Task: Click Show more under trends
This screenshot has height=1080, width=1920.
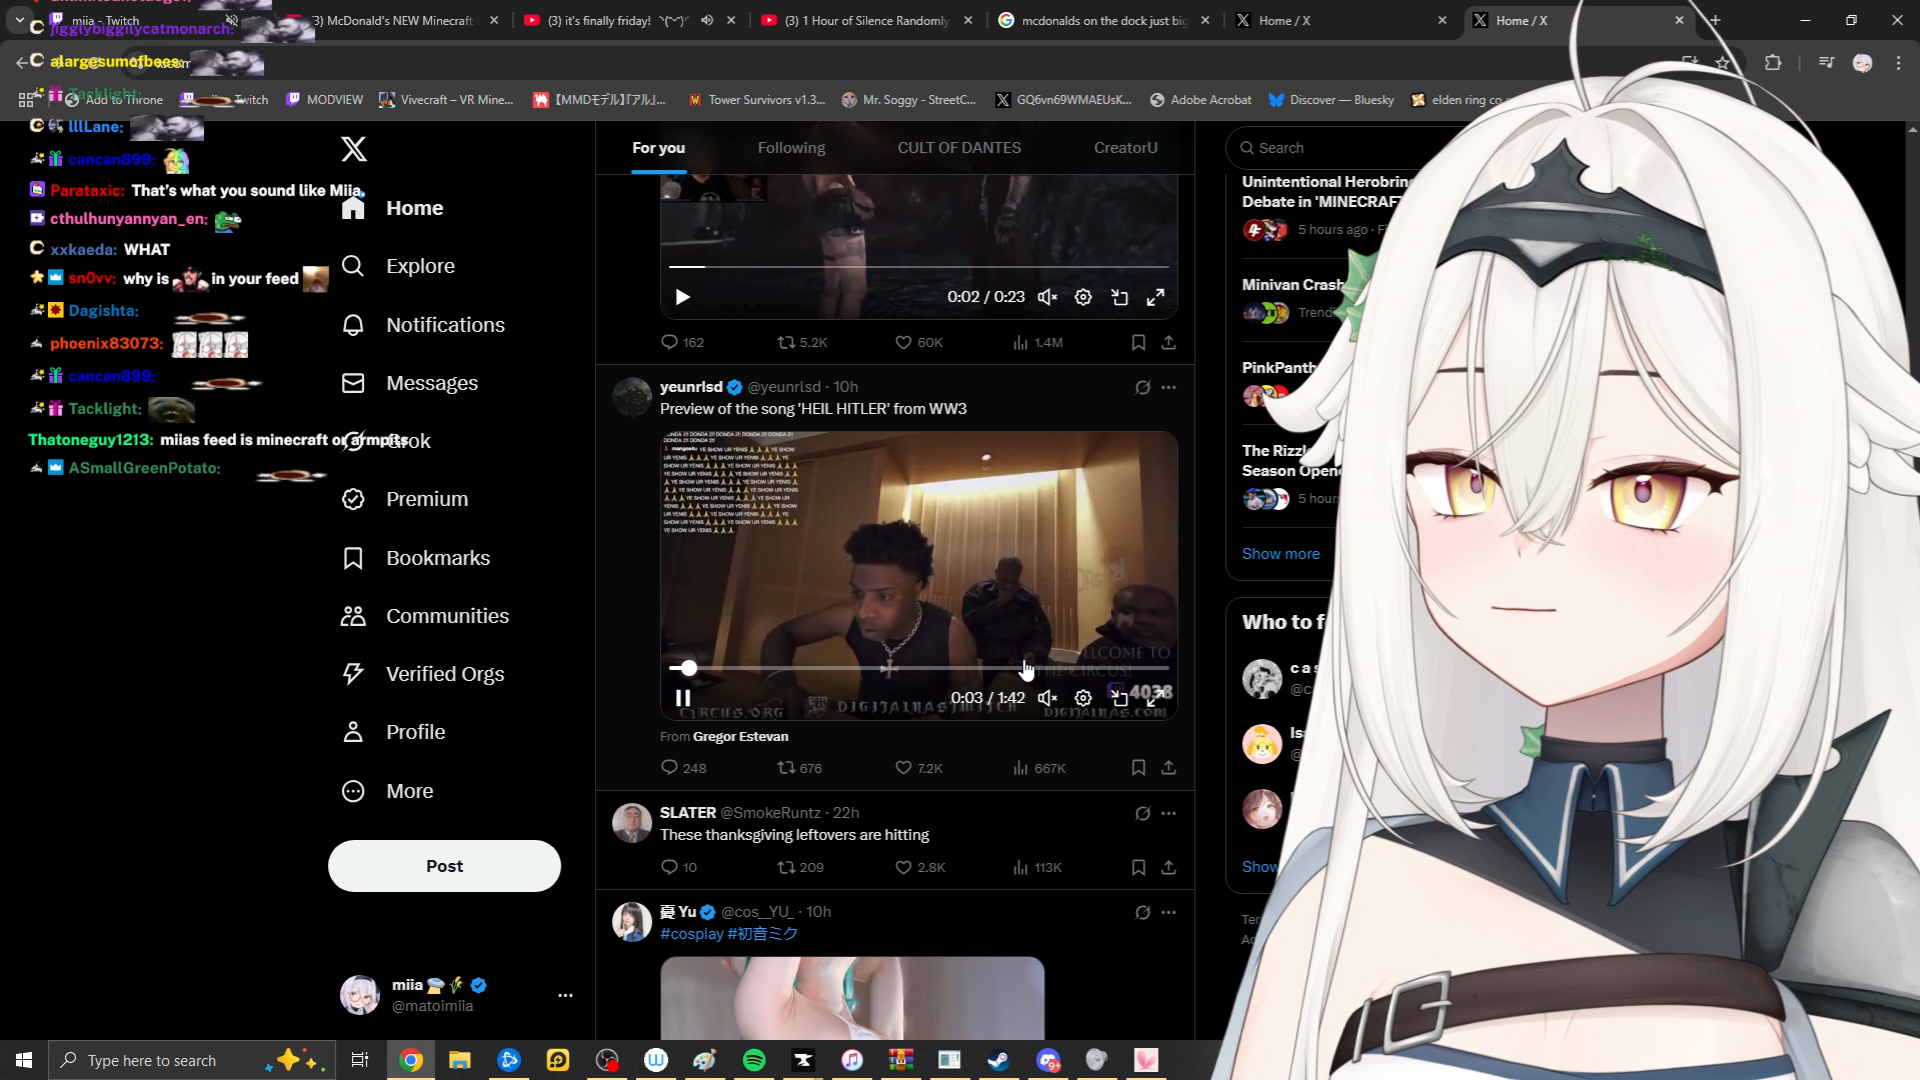Action: tap(1280, 554)
